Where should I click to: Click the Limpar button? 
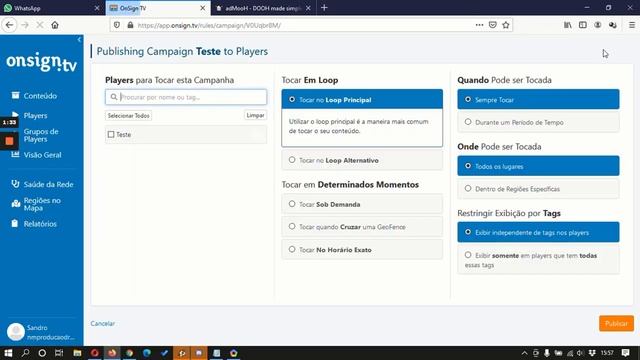[256, 116]
